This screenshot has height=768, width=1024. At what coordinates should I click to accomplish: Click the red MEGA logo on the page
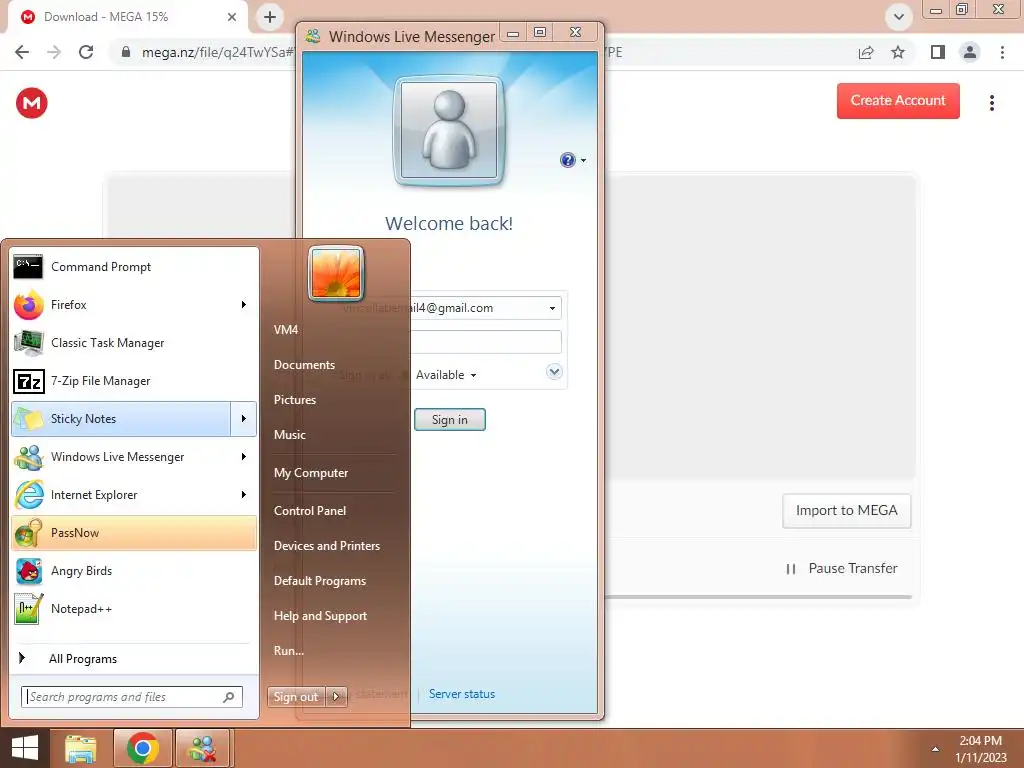(31, 103)
